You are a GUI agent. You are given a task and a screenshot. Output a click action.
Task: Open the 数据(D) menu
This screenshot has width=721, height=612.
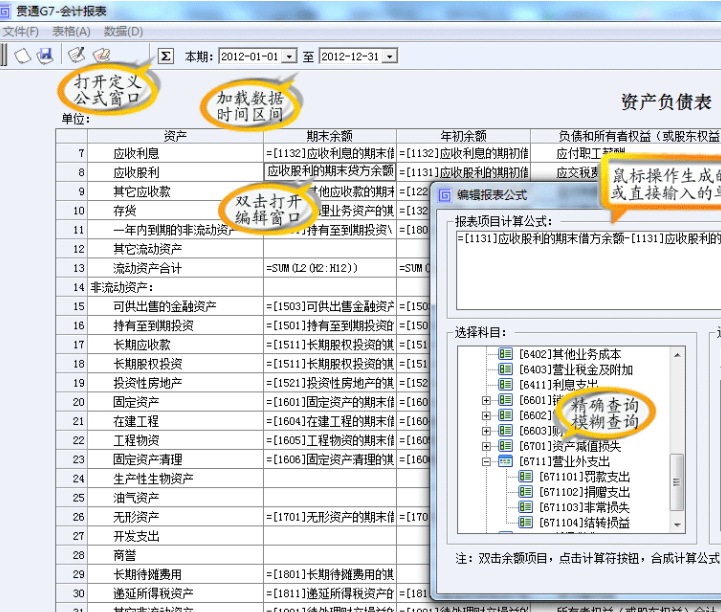tap(123, 31)
